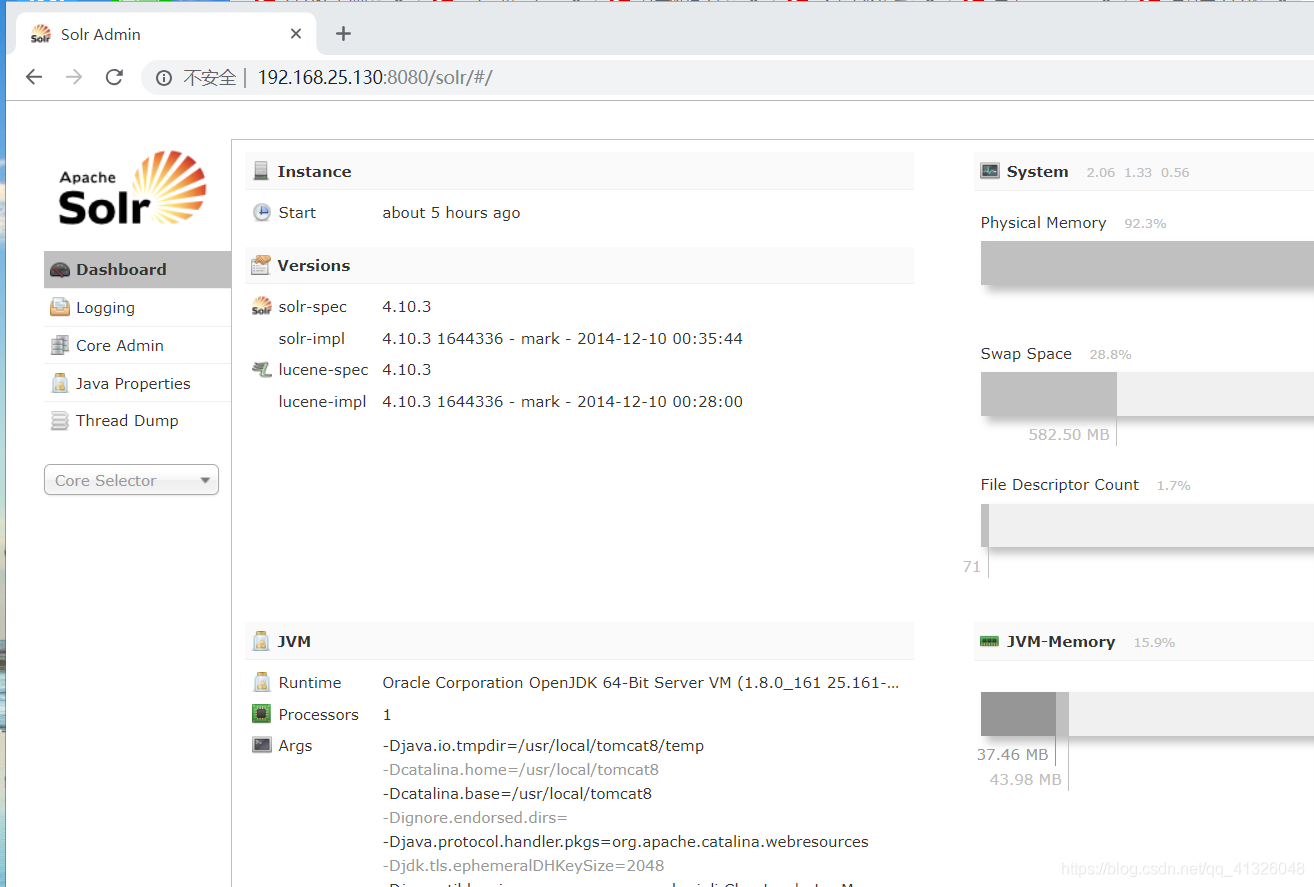Viewport: 1314px width, 887px height.
Task: Click the 43.98 MB JVM memory value
Action: click(x=1025, y=779)
